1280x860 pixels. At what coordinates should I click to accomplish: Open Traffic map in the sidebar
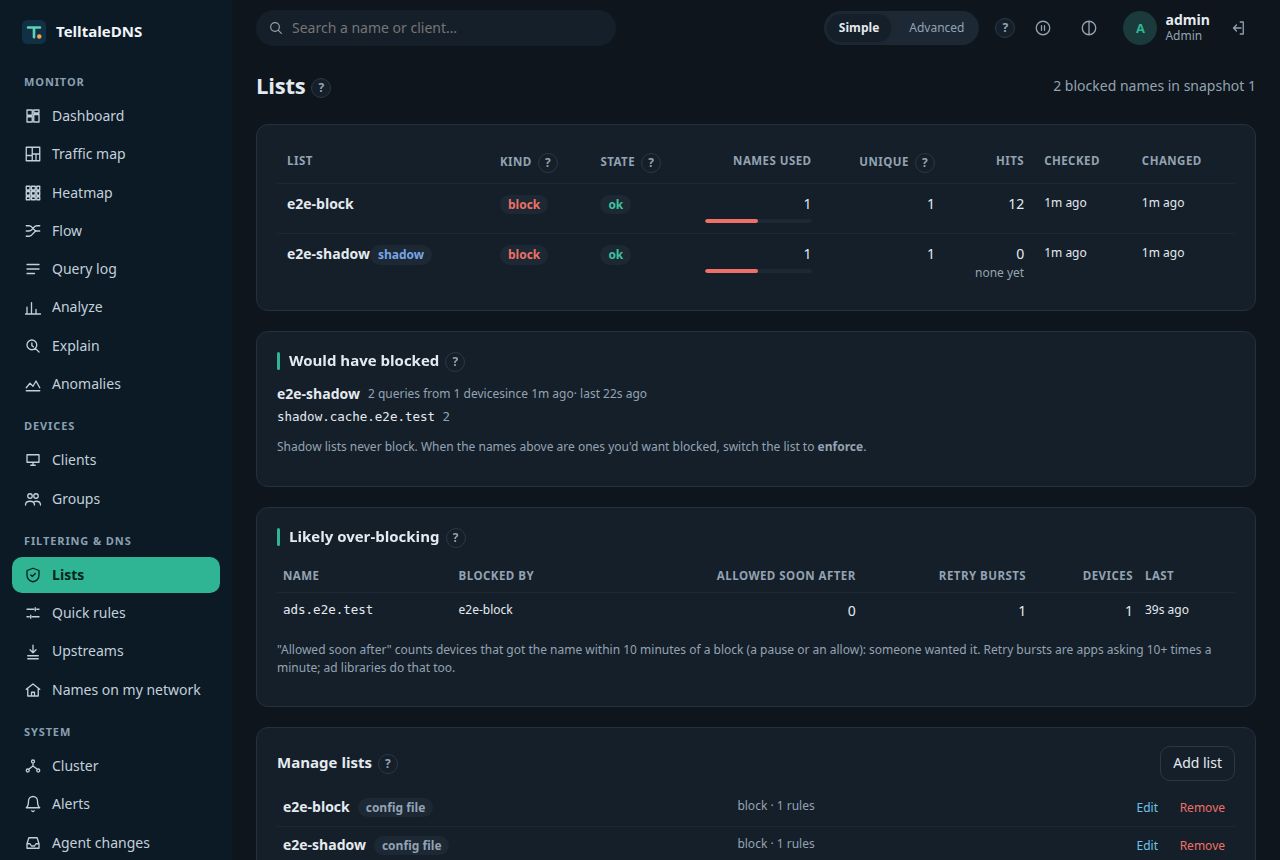click(x=116, y=154)
